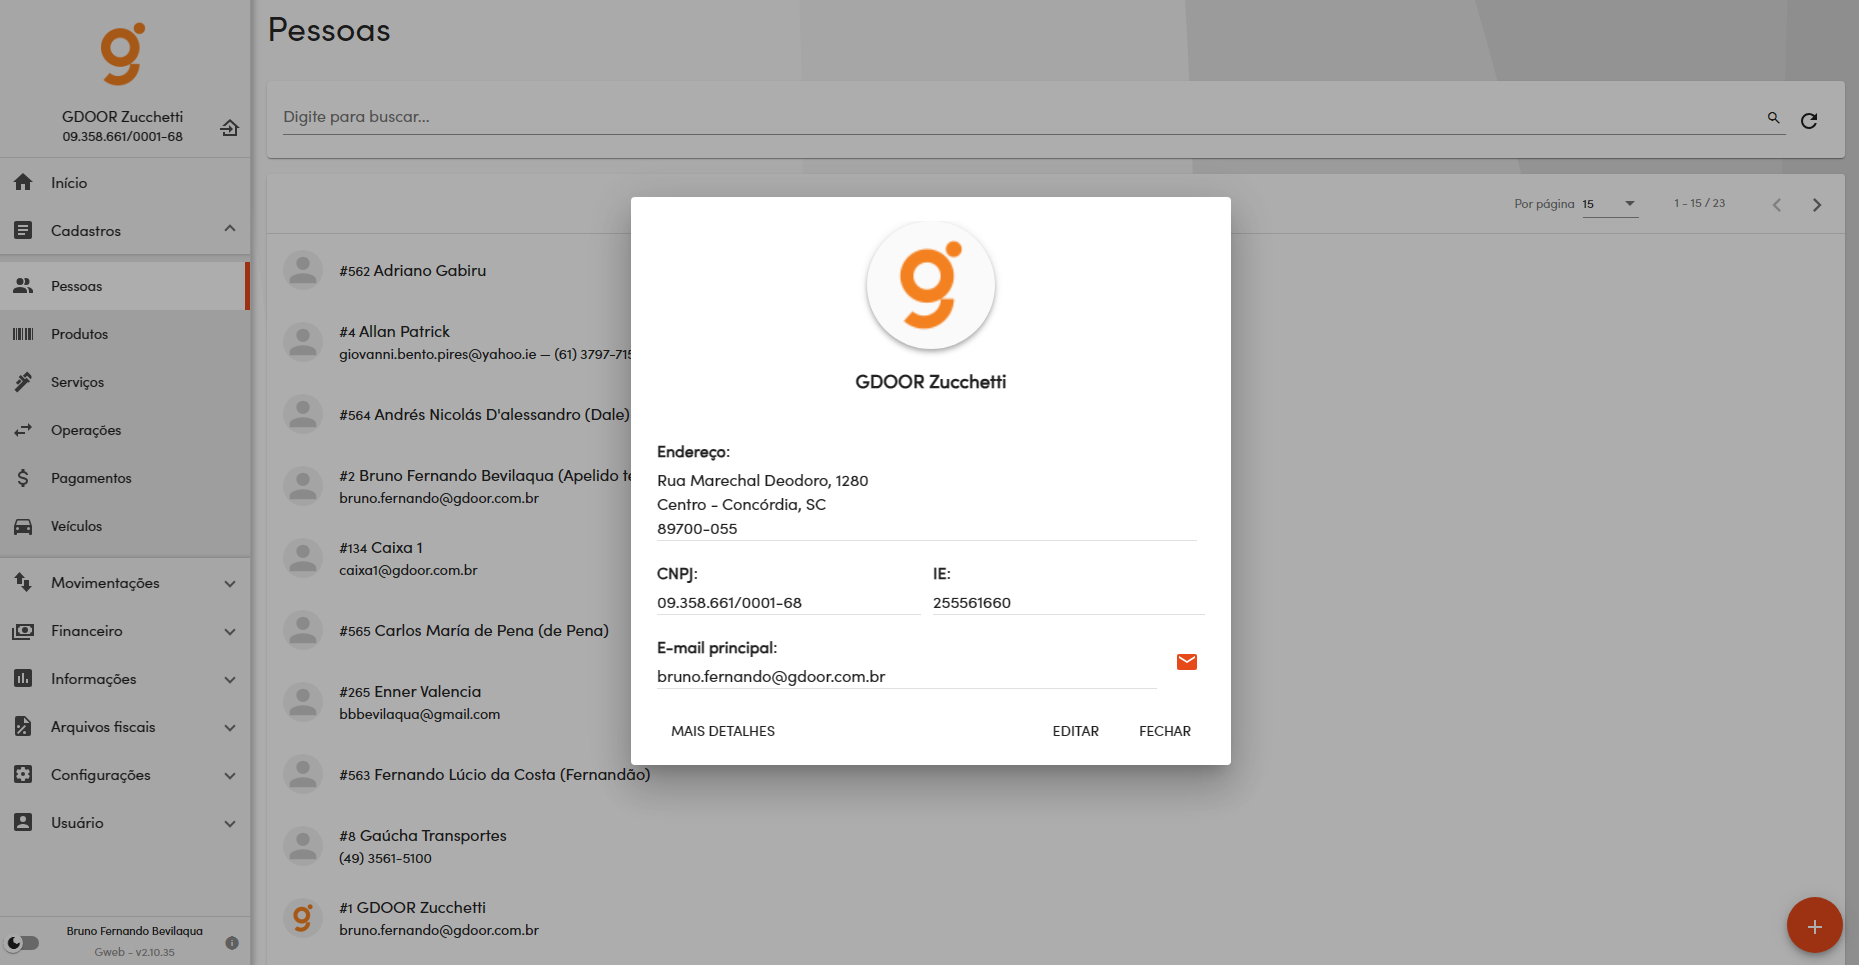
Task: Open Operações menu item
Action: click(125, 430)
